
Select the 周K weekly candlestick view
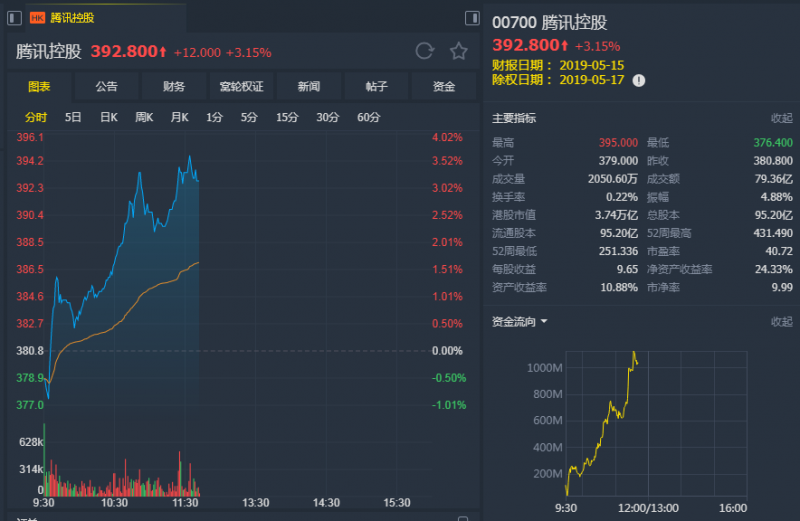click(144, 117)
